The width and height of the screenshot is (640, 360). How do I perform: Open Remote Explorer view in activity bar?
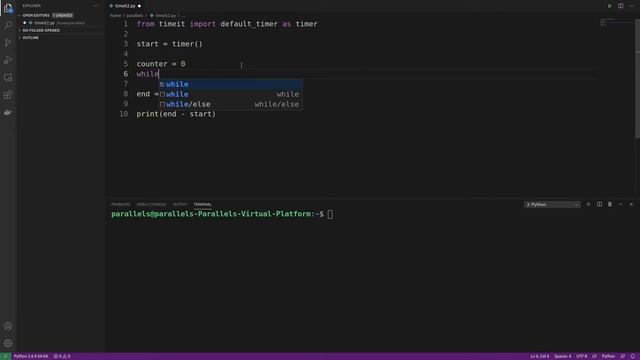coord(8,78)
